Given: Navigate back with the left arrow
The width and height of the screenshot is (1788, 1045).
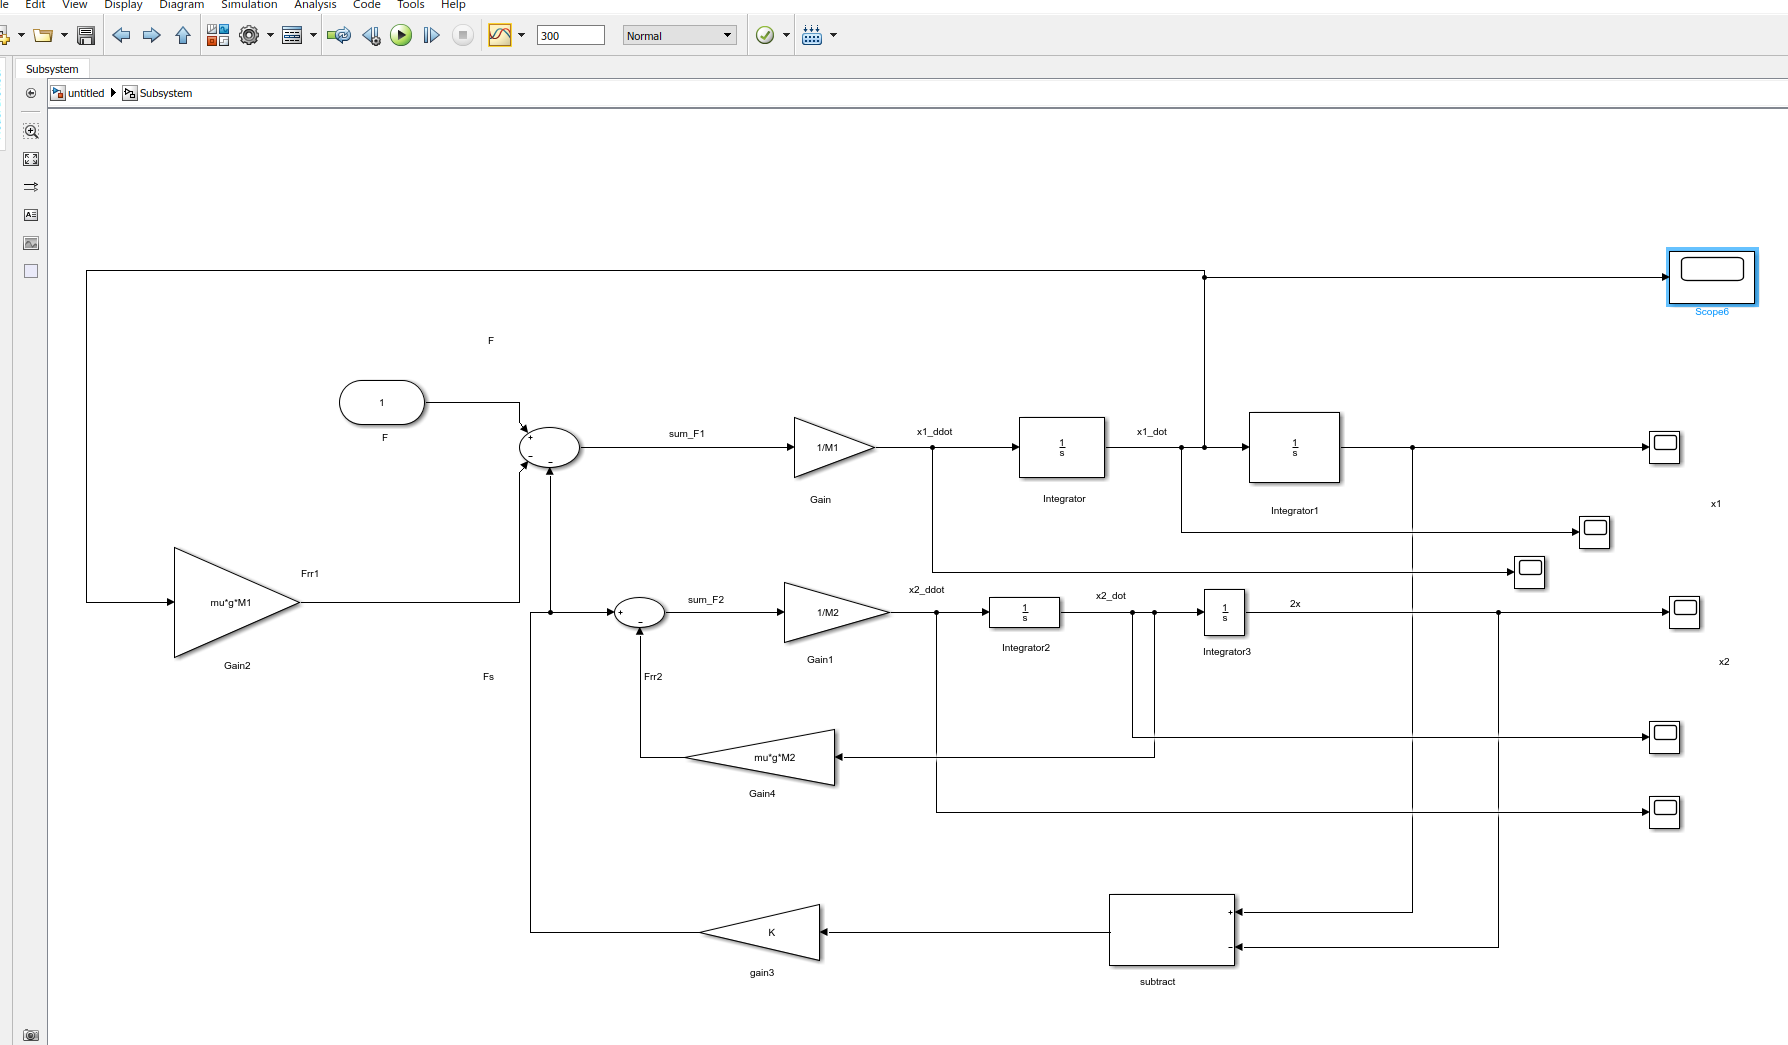Looking at the screenshot, I should click(121, 36).
